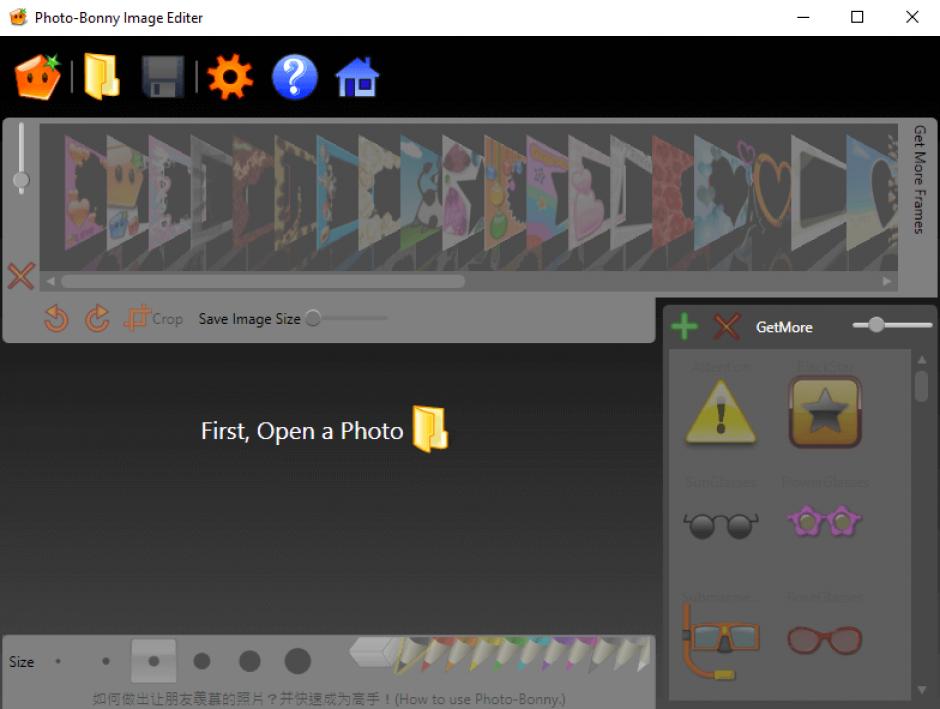Pick the leopard print frame

coord(295,192)
